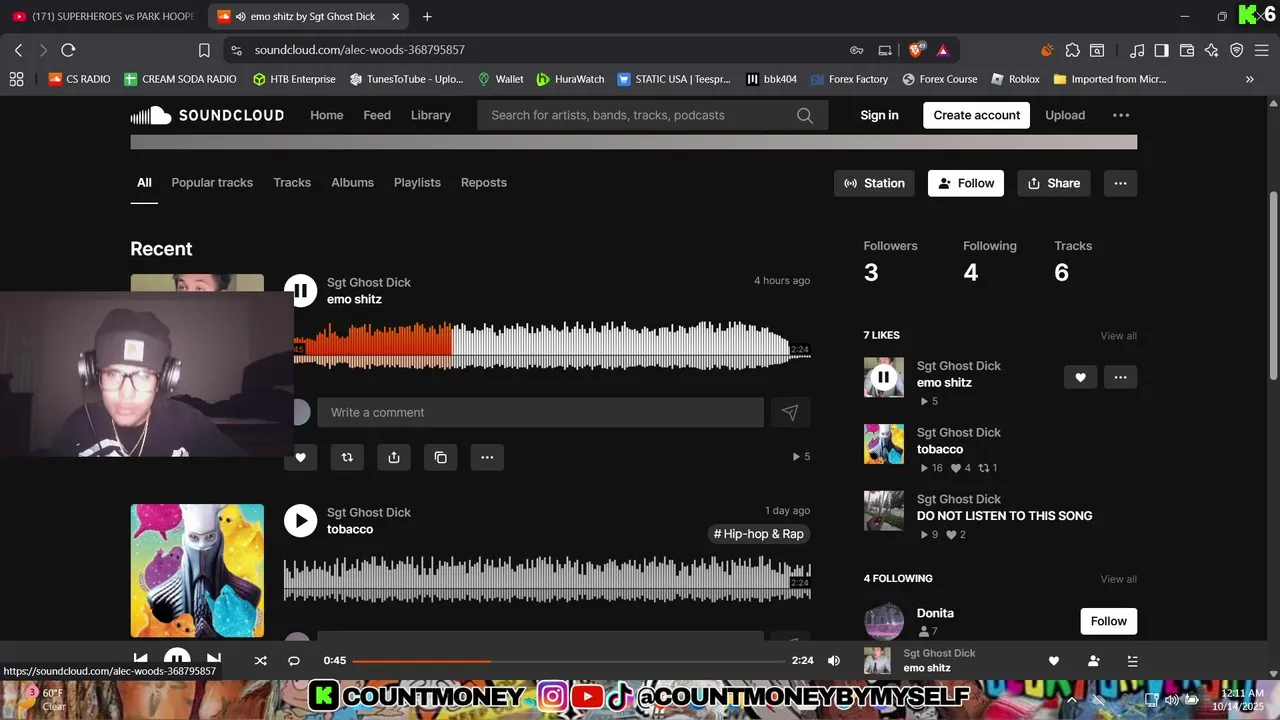Click the Upload link
This screenshot has height=720, width=1280.
tap(1065, 115)
